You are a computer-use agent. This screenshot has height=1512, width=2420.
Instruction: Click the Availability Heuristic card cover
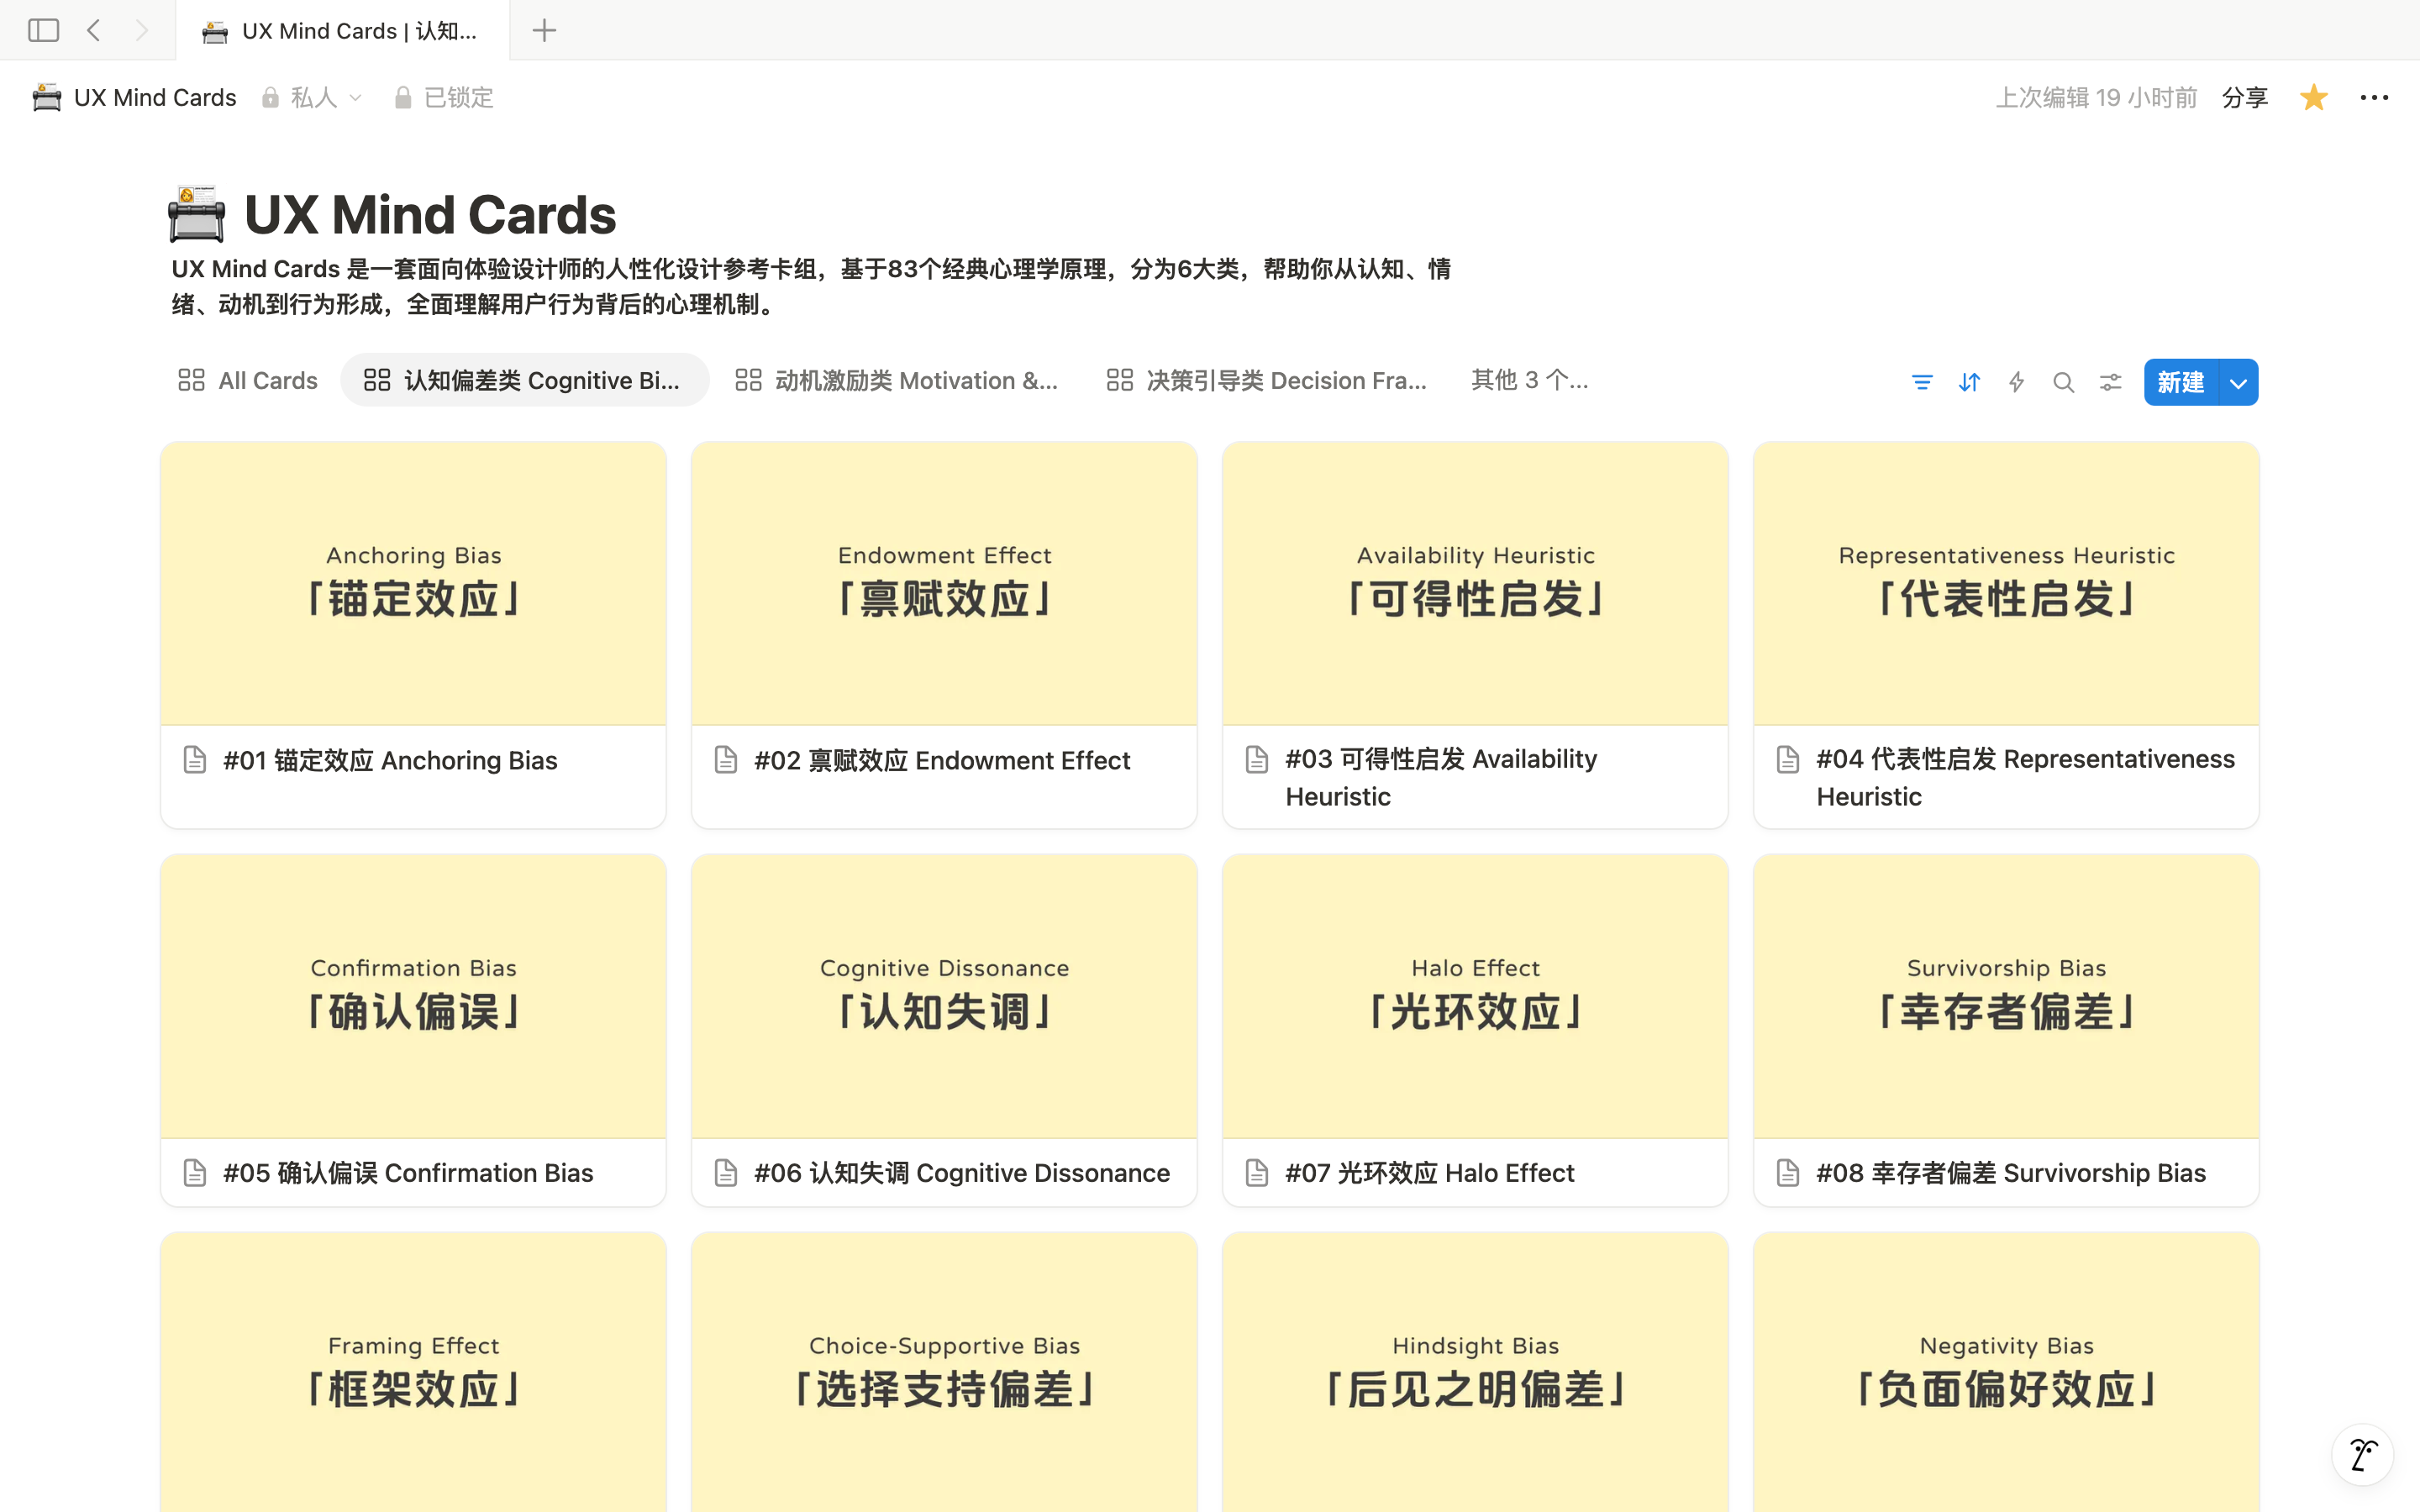tap(1475, 584)
